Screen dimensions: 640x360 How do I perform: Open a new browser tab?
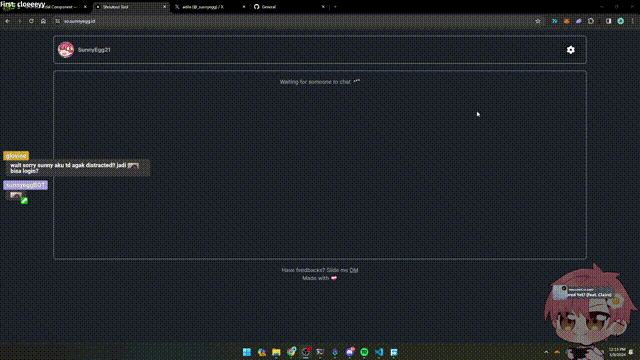pyautogui.click(x=335, y=7)
